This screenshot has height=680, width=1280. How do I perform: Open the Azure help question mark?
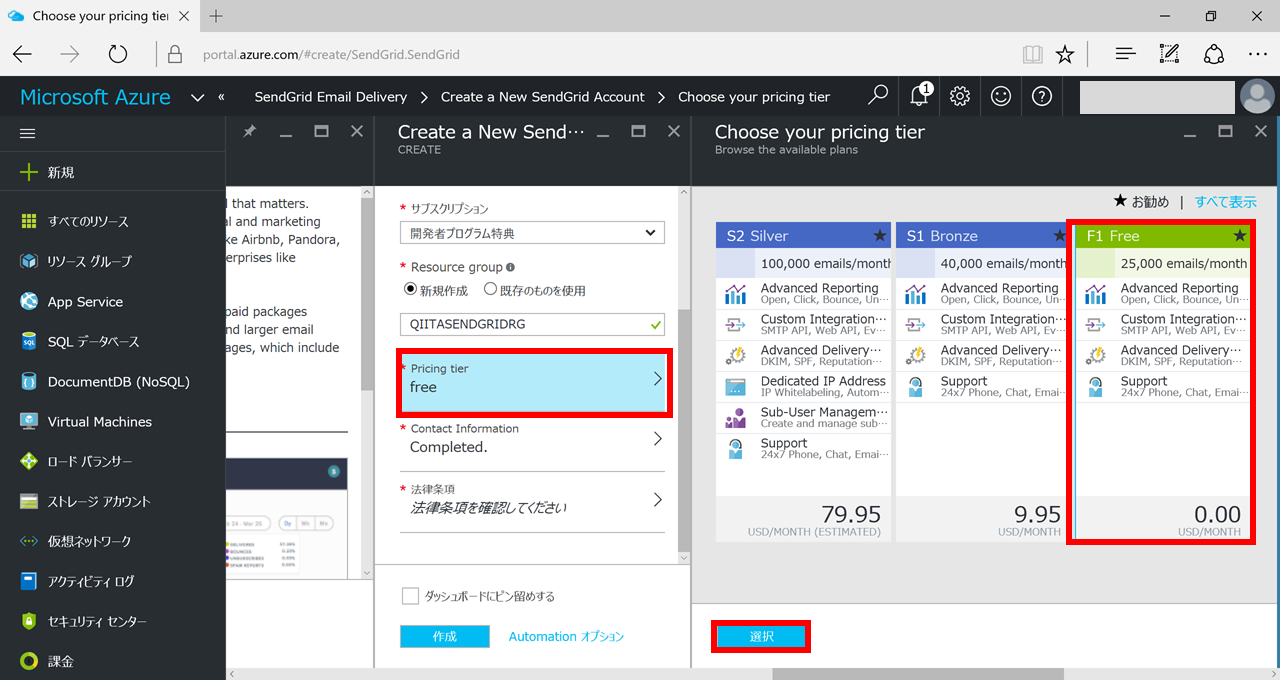click(1042, 96)
